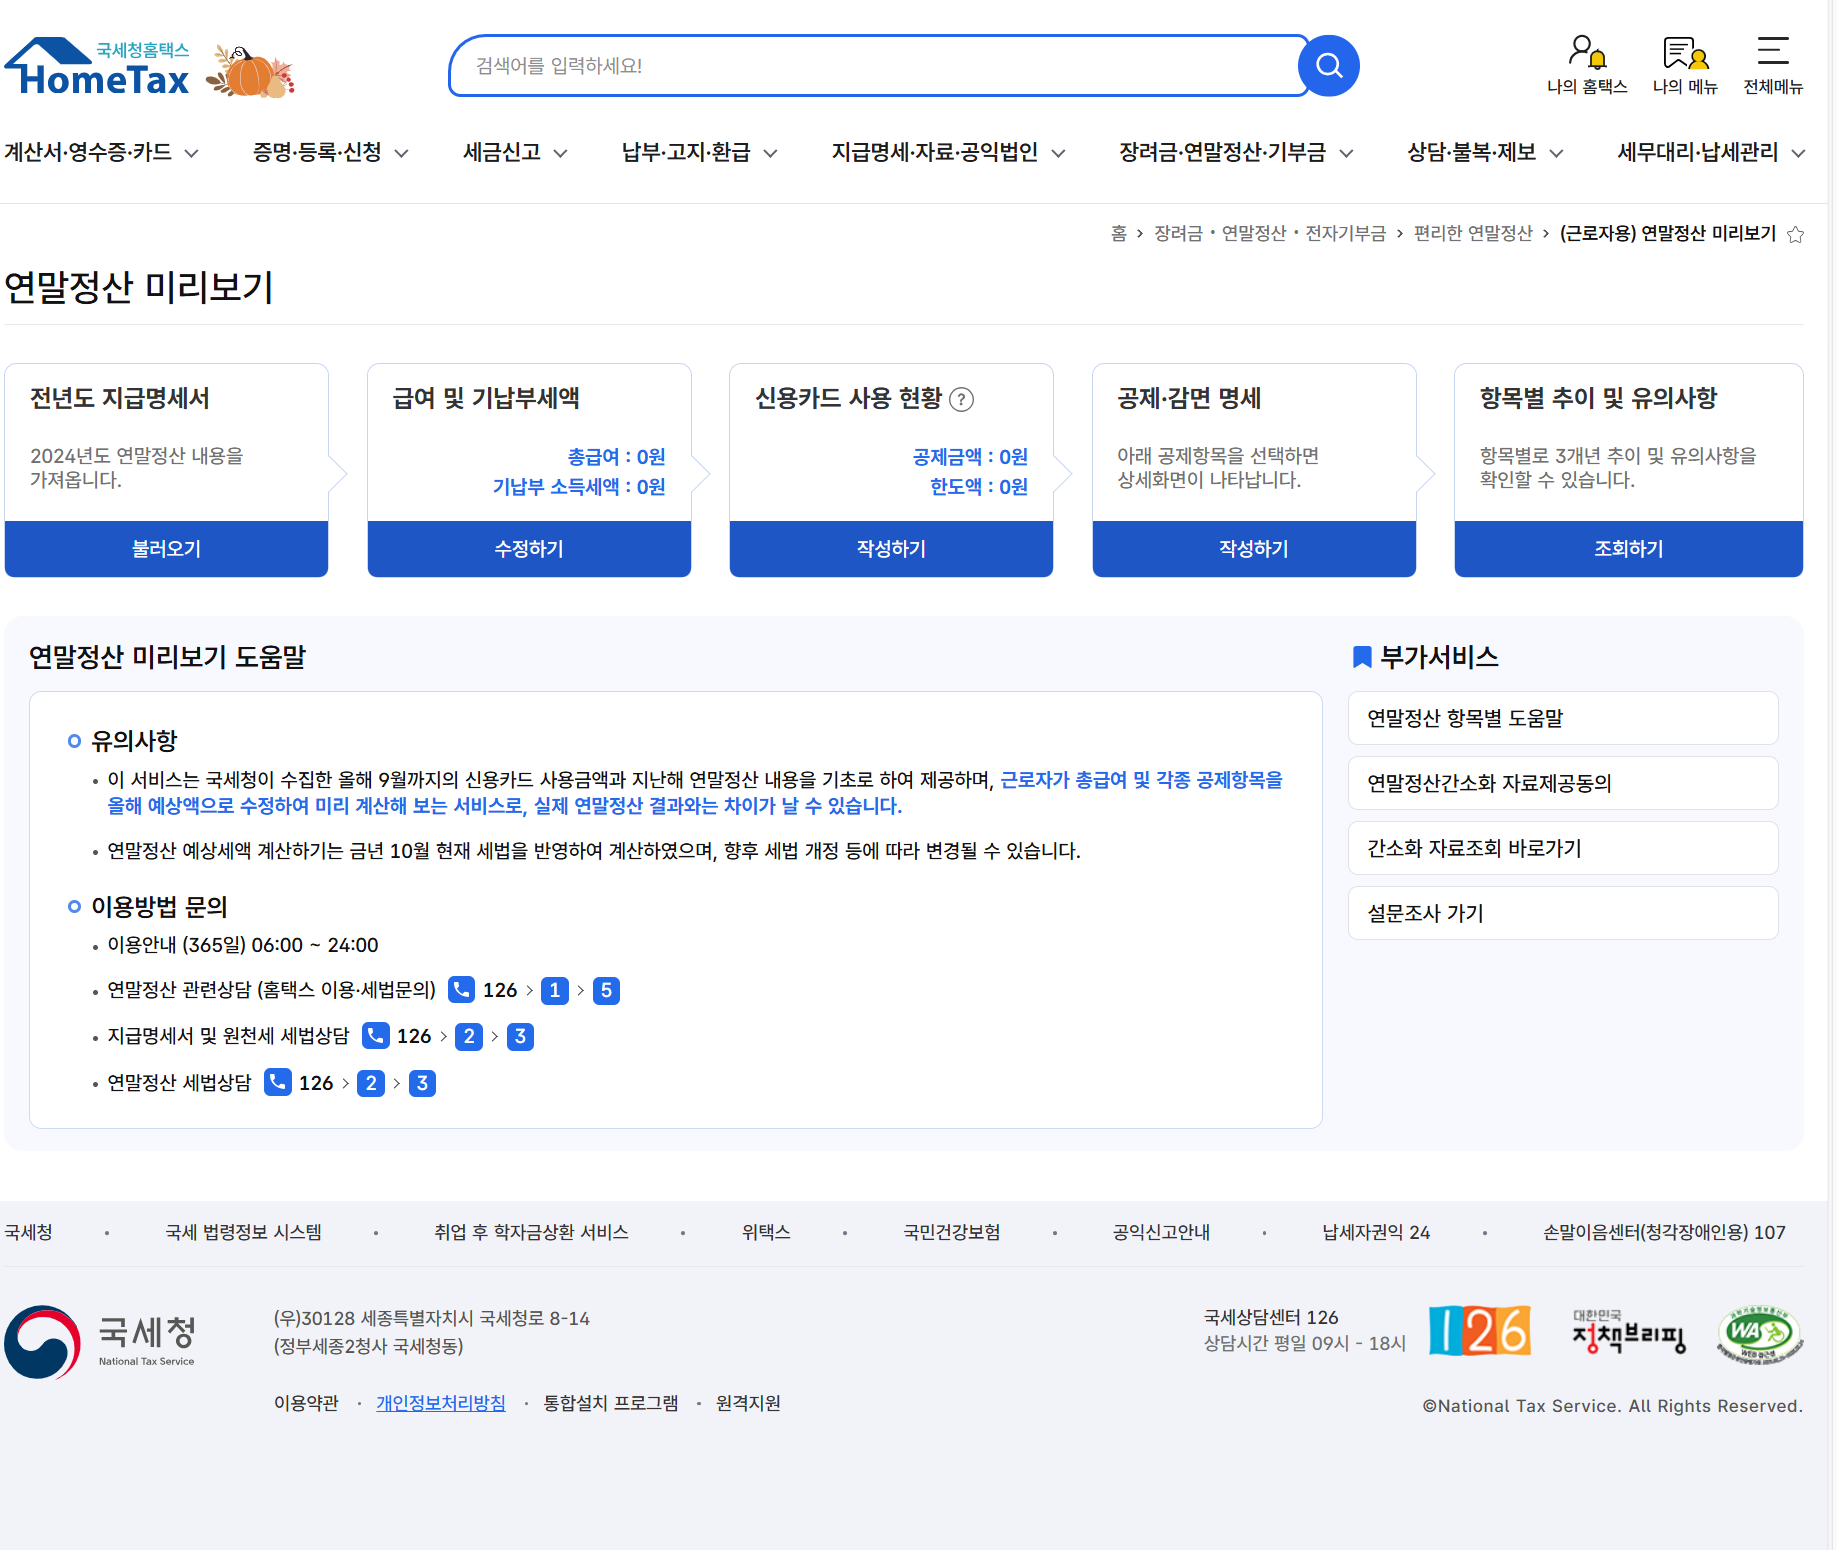Click phone icon beside 연말정산 관련상담
The image size is (1837, 1550).
coord(460,990)
